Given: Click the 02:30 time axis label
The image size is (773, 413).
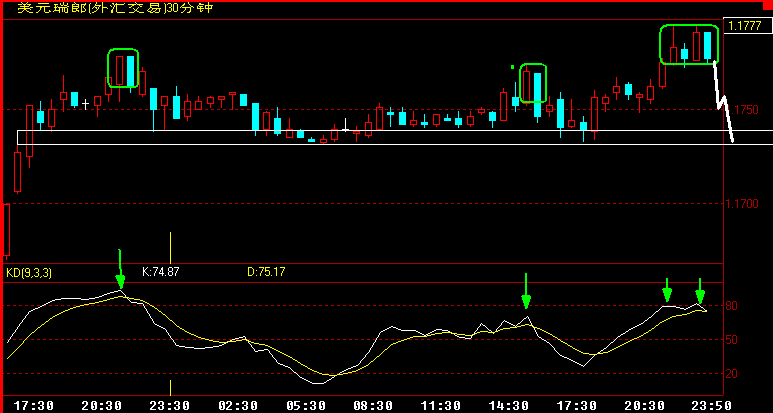Looking at the screenshot, I should coord(239,406).
